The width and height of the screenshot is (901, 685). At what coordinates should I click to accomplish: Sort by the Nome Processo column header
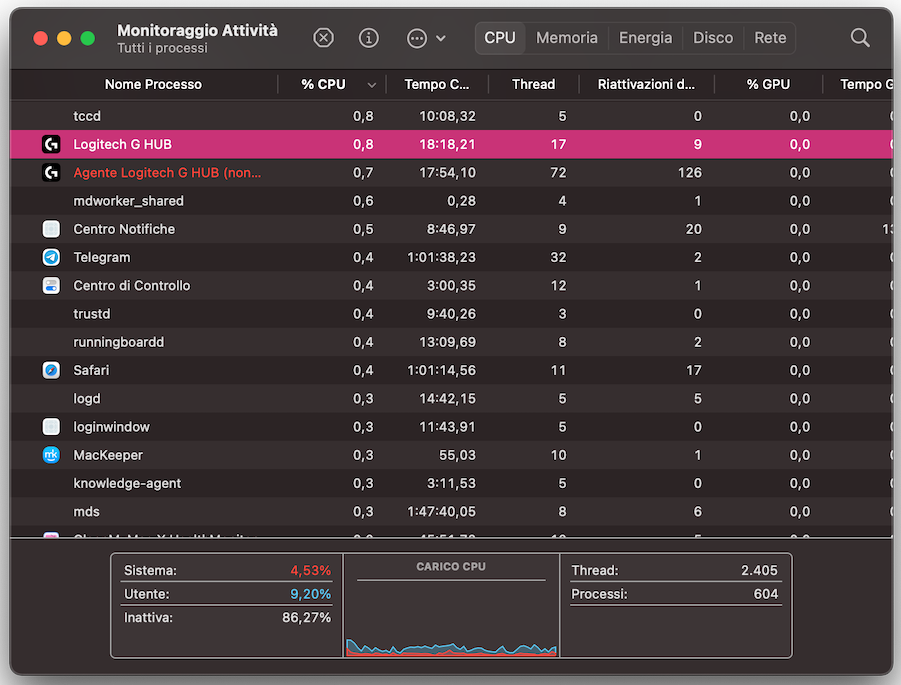coord(153,85)
